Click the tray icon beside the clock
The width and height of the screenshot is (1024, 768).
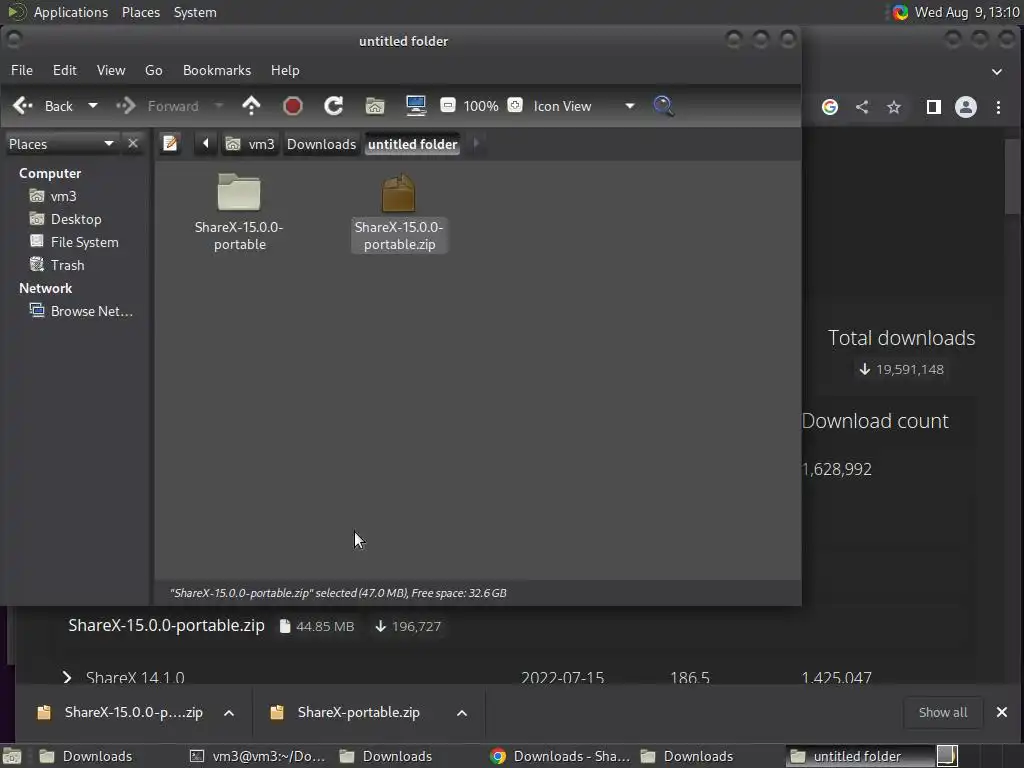[x=900, y=12]
